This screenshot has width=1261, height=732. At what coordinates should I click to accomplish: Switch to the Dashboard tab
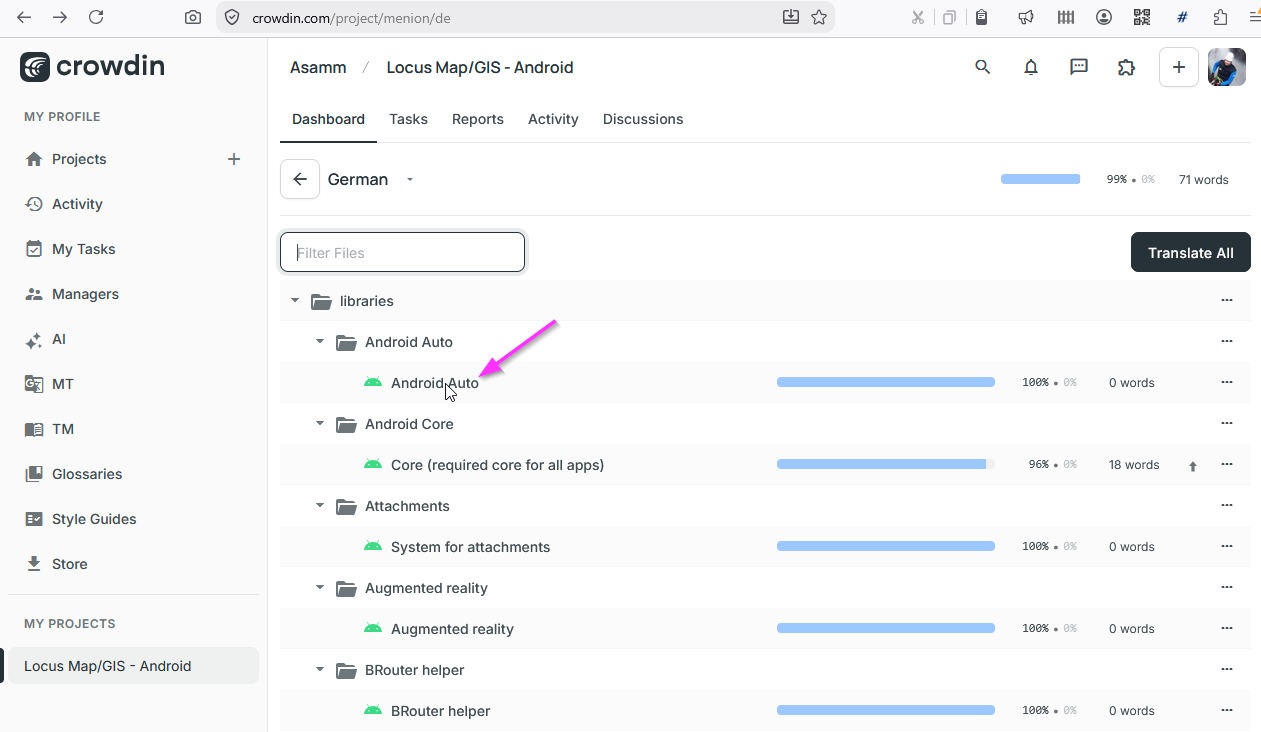click(x=328, y=119)
